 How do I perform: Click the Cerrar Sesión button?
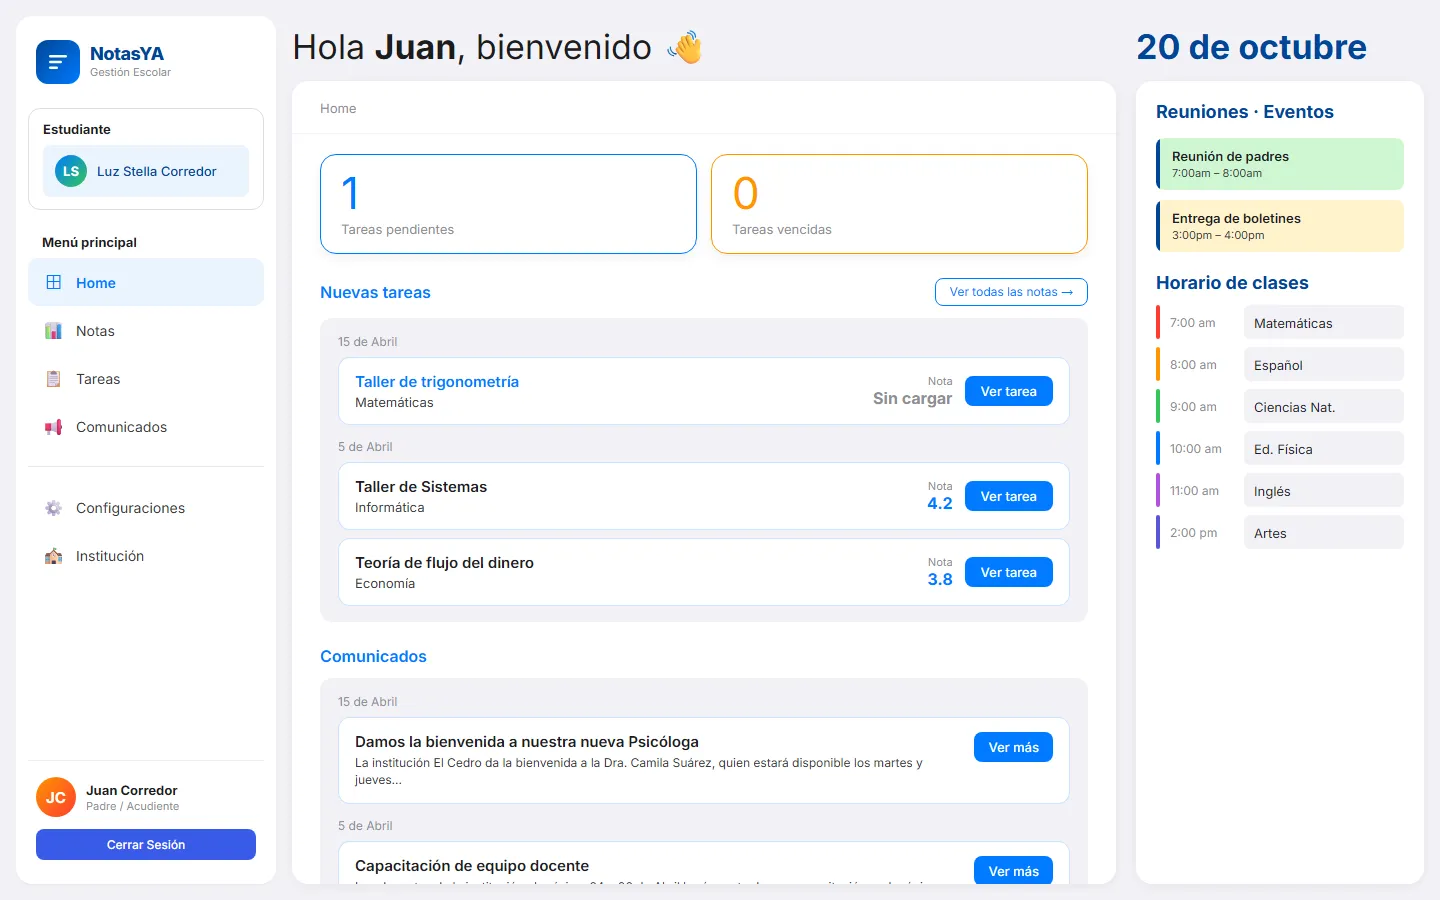pyautogui.click(x=146, y=844)
